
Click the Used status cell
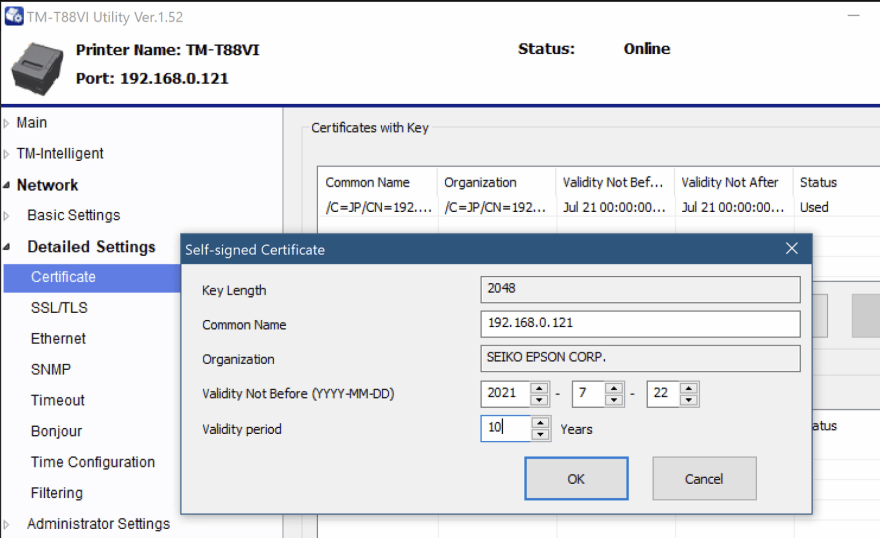(x=814, y=208)
